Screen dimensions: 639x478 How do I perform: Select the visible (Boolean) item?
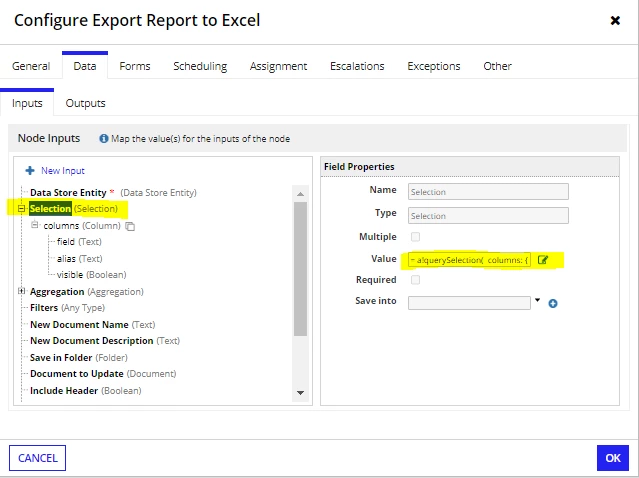coord(92,275)
